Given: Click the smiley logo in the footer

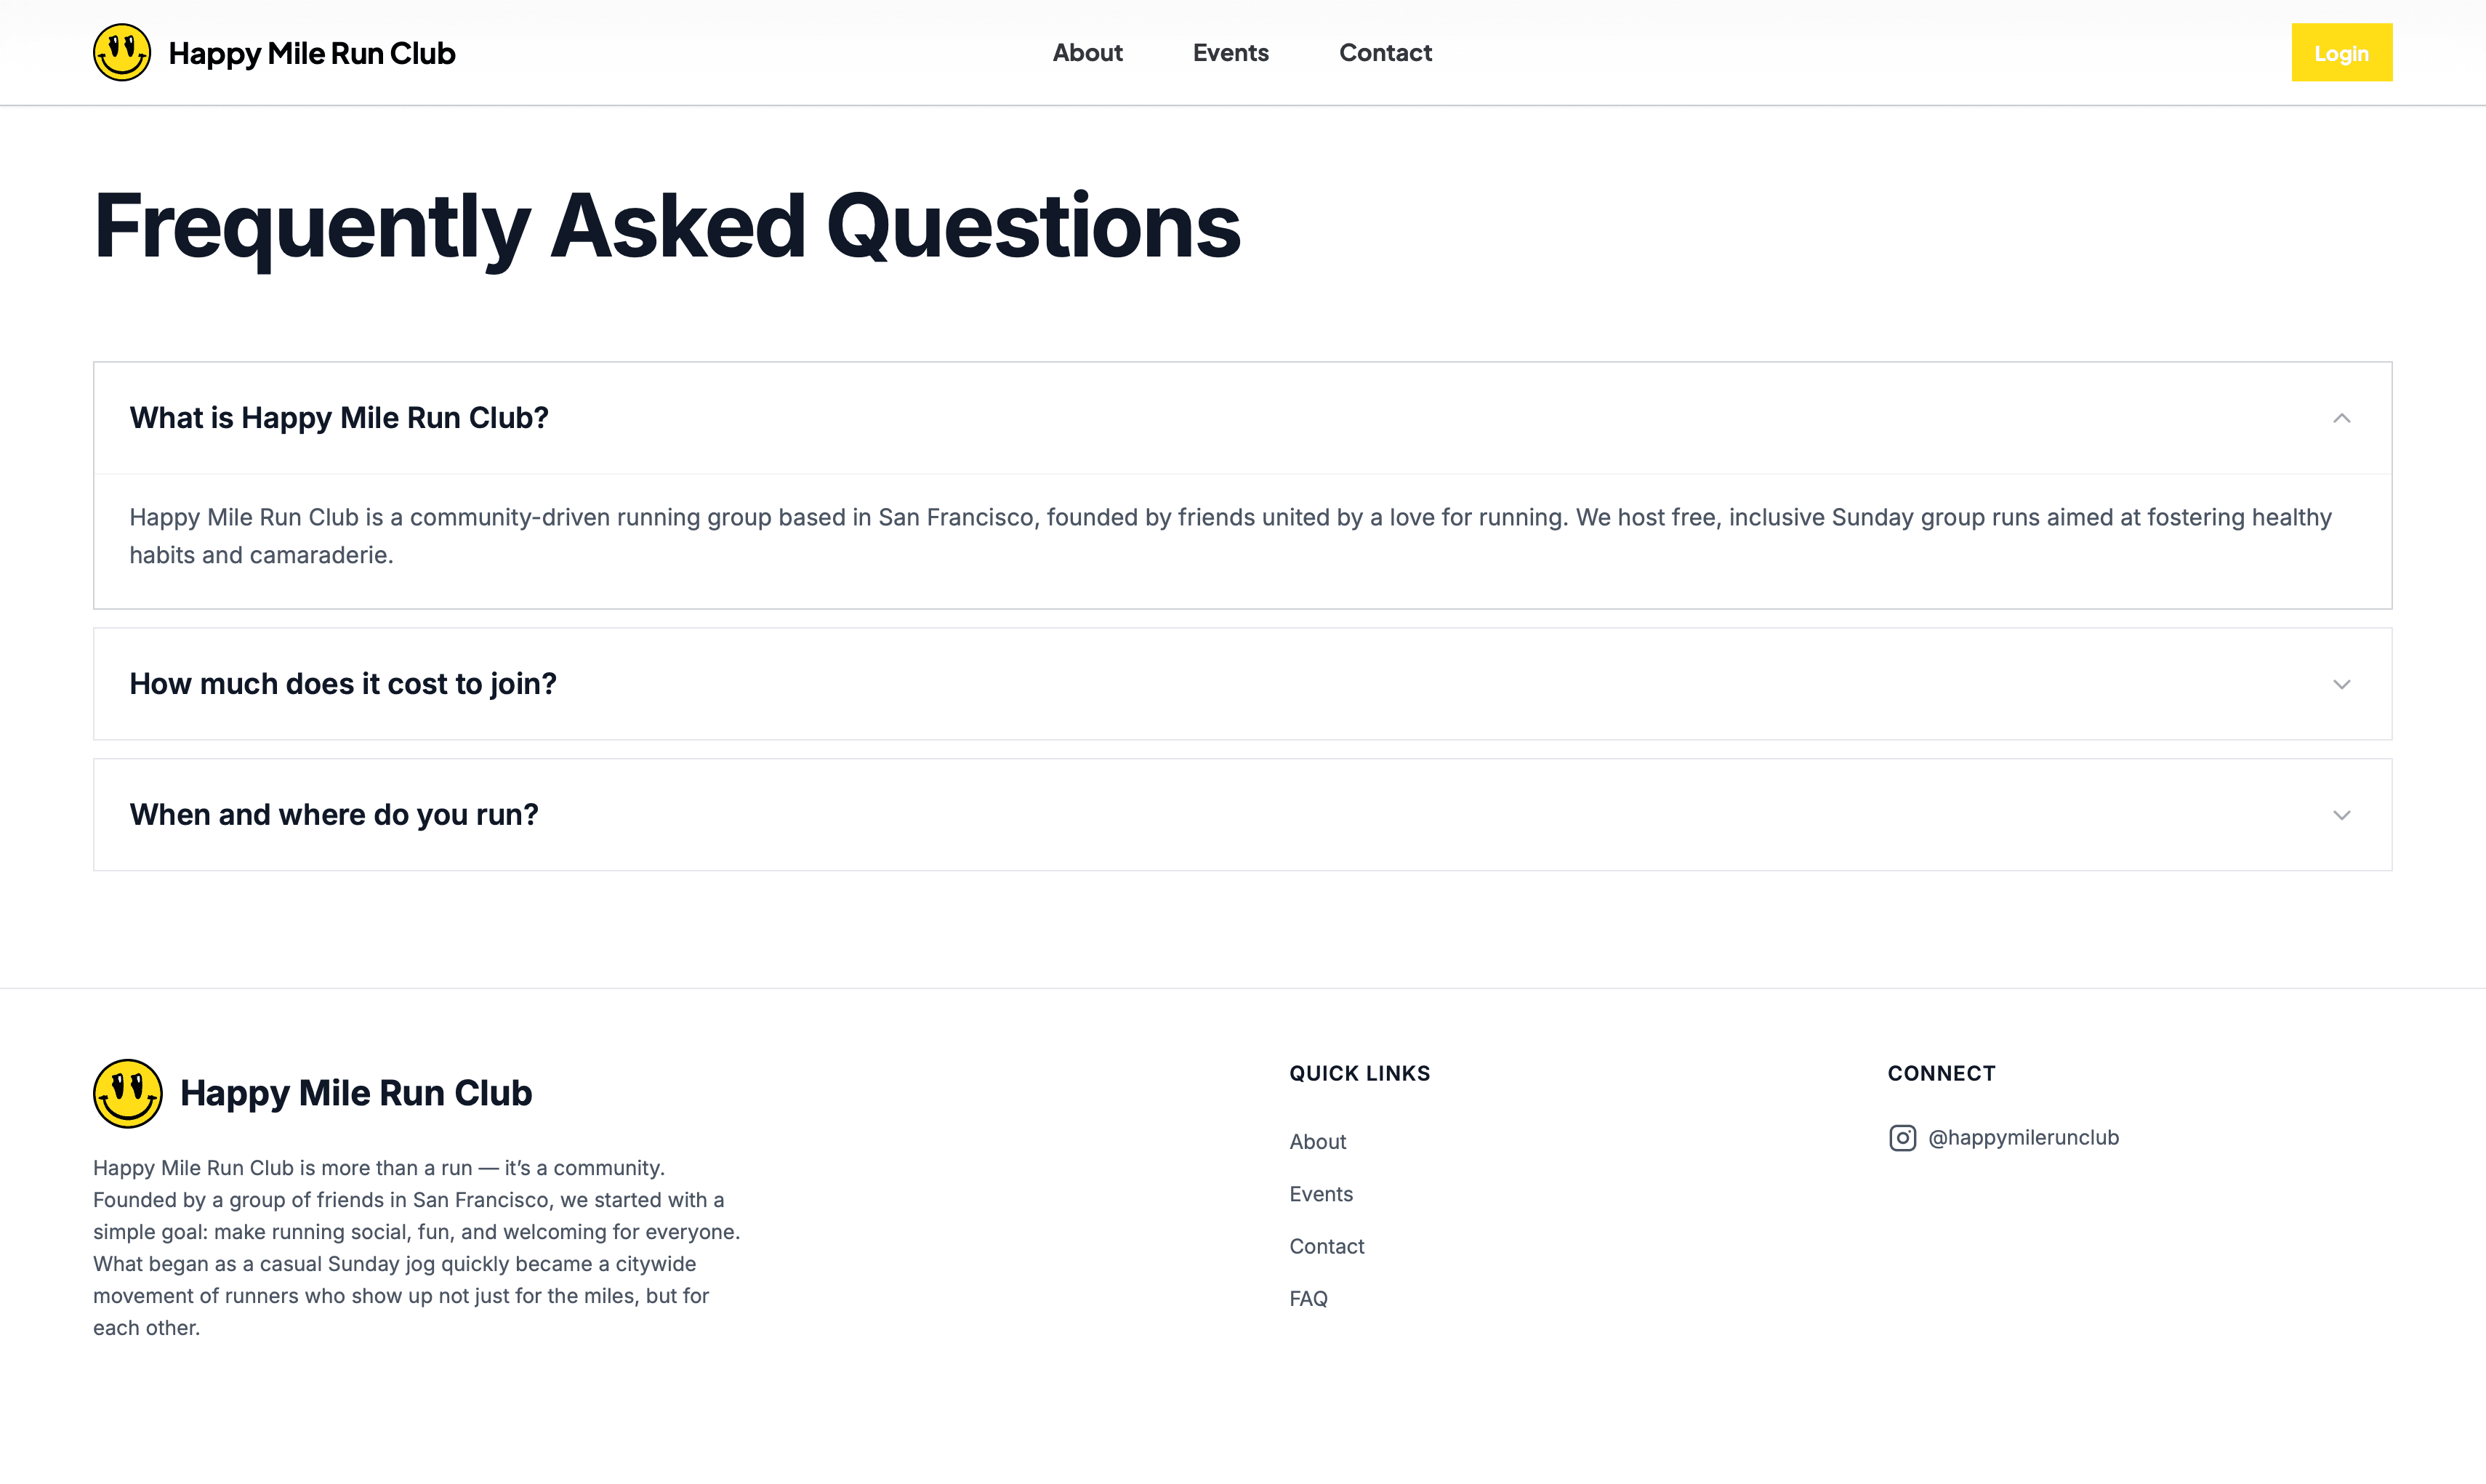Looking at the screenshot, I should (x=127, y=1093).
